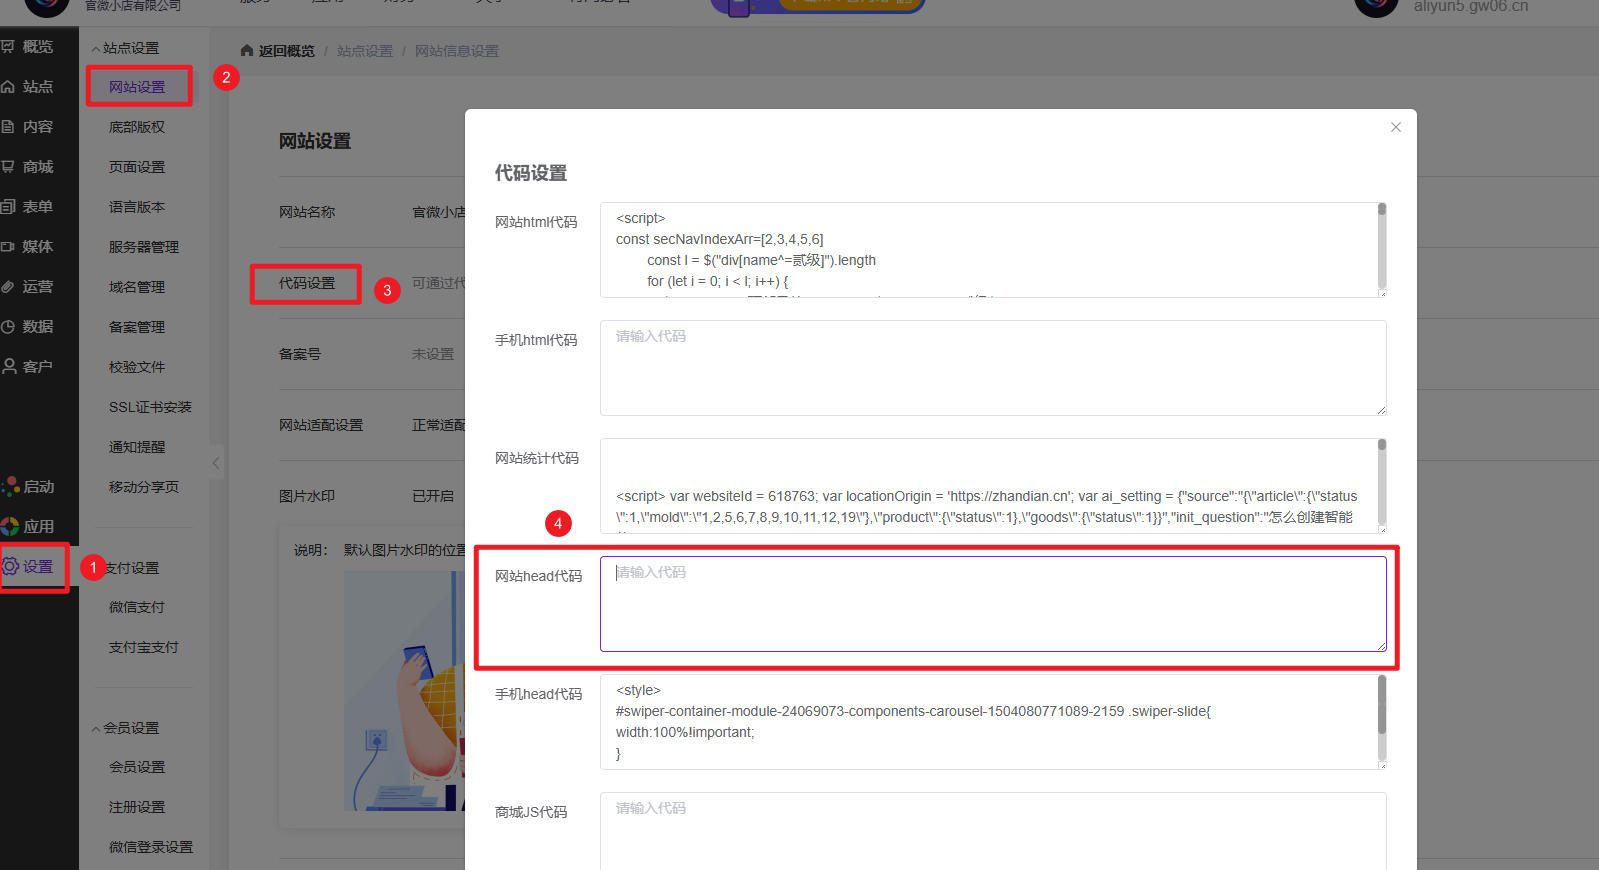Image resolution: width=1599 pixels, height=870 pixels.
Task: Click the 未设置 value beside 备案号
Action: pyautogui.click(x=433, y=354)
